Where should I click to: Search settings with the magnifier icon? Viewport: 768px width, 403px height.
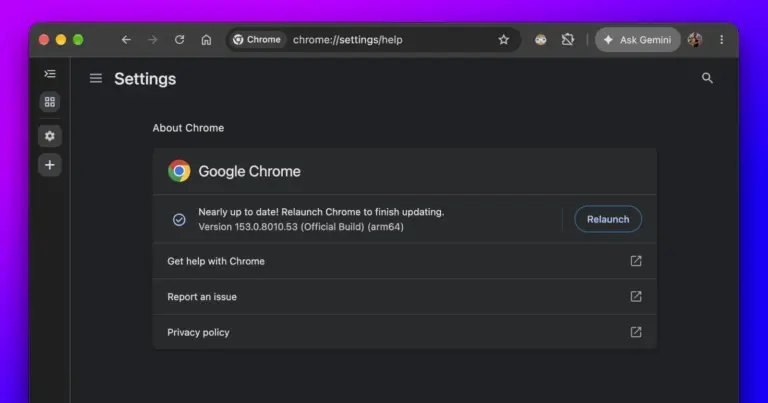point(707,78)
